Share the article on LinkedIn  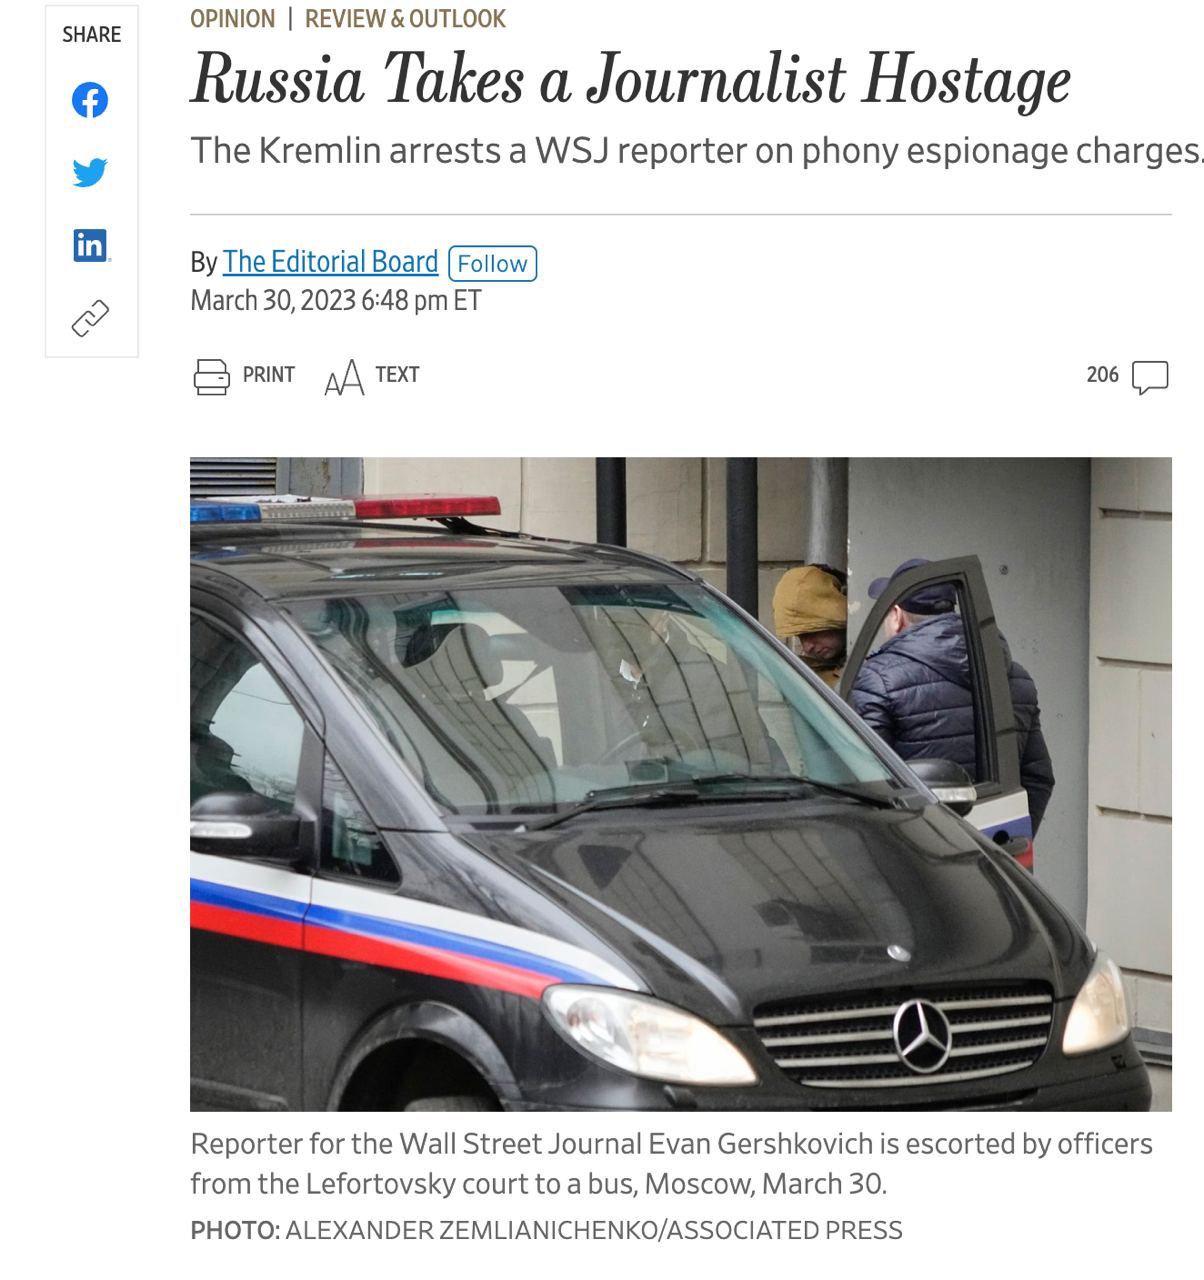pos(90,245)
